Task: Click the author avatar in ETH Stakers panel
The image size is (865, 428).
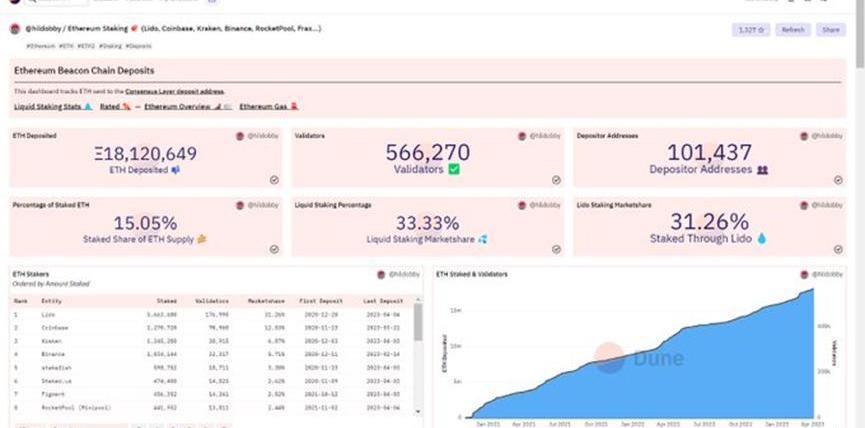Action: (x=381, y=275)
